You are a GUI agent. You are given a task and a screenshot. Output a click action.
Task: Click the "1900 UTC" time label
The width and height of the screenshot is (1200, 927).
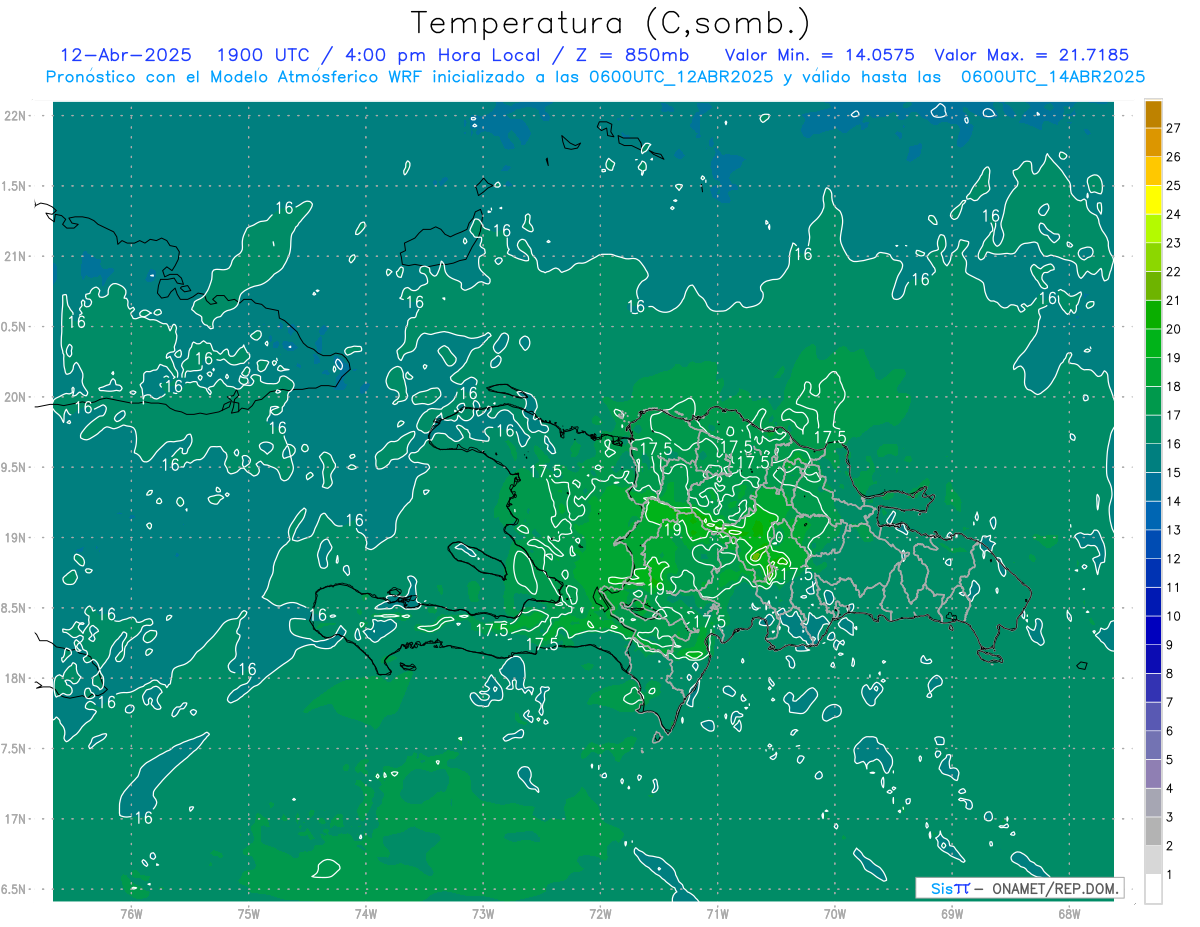262,55
